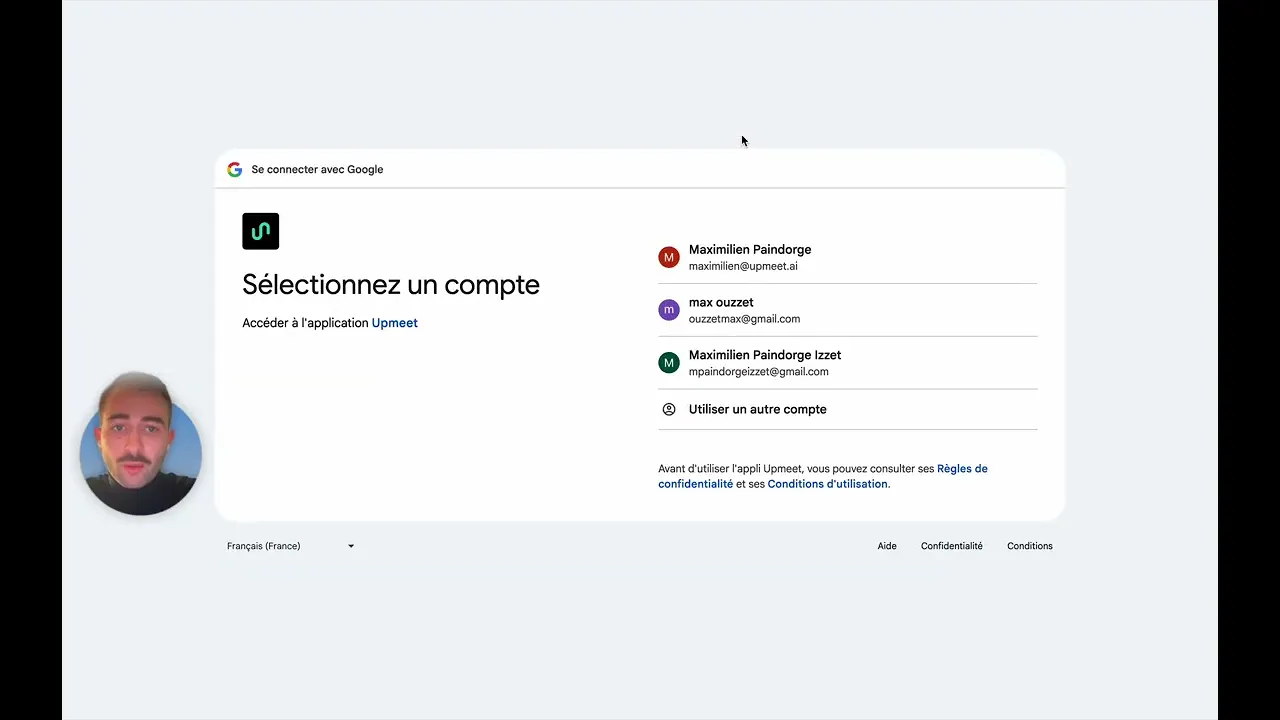1280x720 pixels.
Task: Open Règles de confidentialité link
Action: click(x=823, y=476)
